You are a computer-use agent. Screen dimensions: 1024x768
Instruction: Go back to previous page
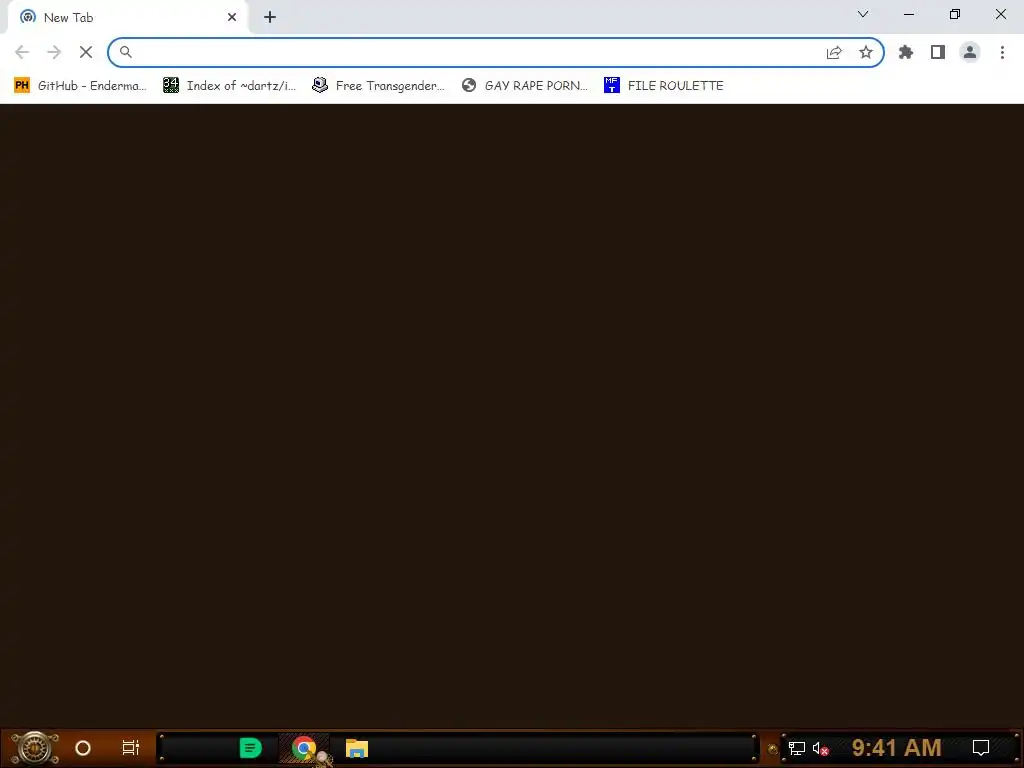point(22,52)
